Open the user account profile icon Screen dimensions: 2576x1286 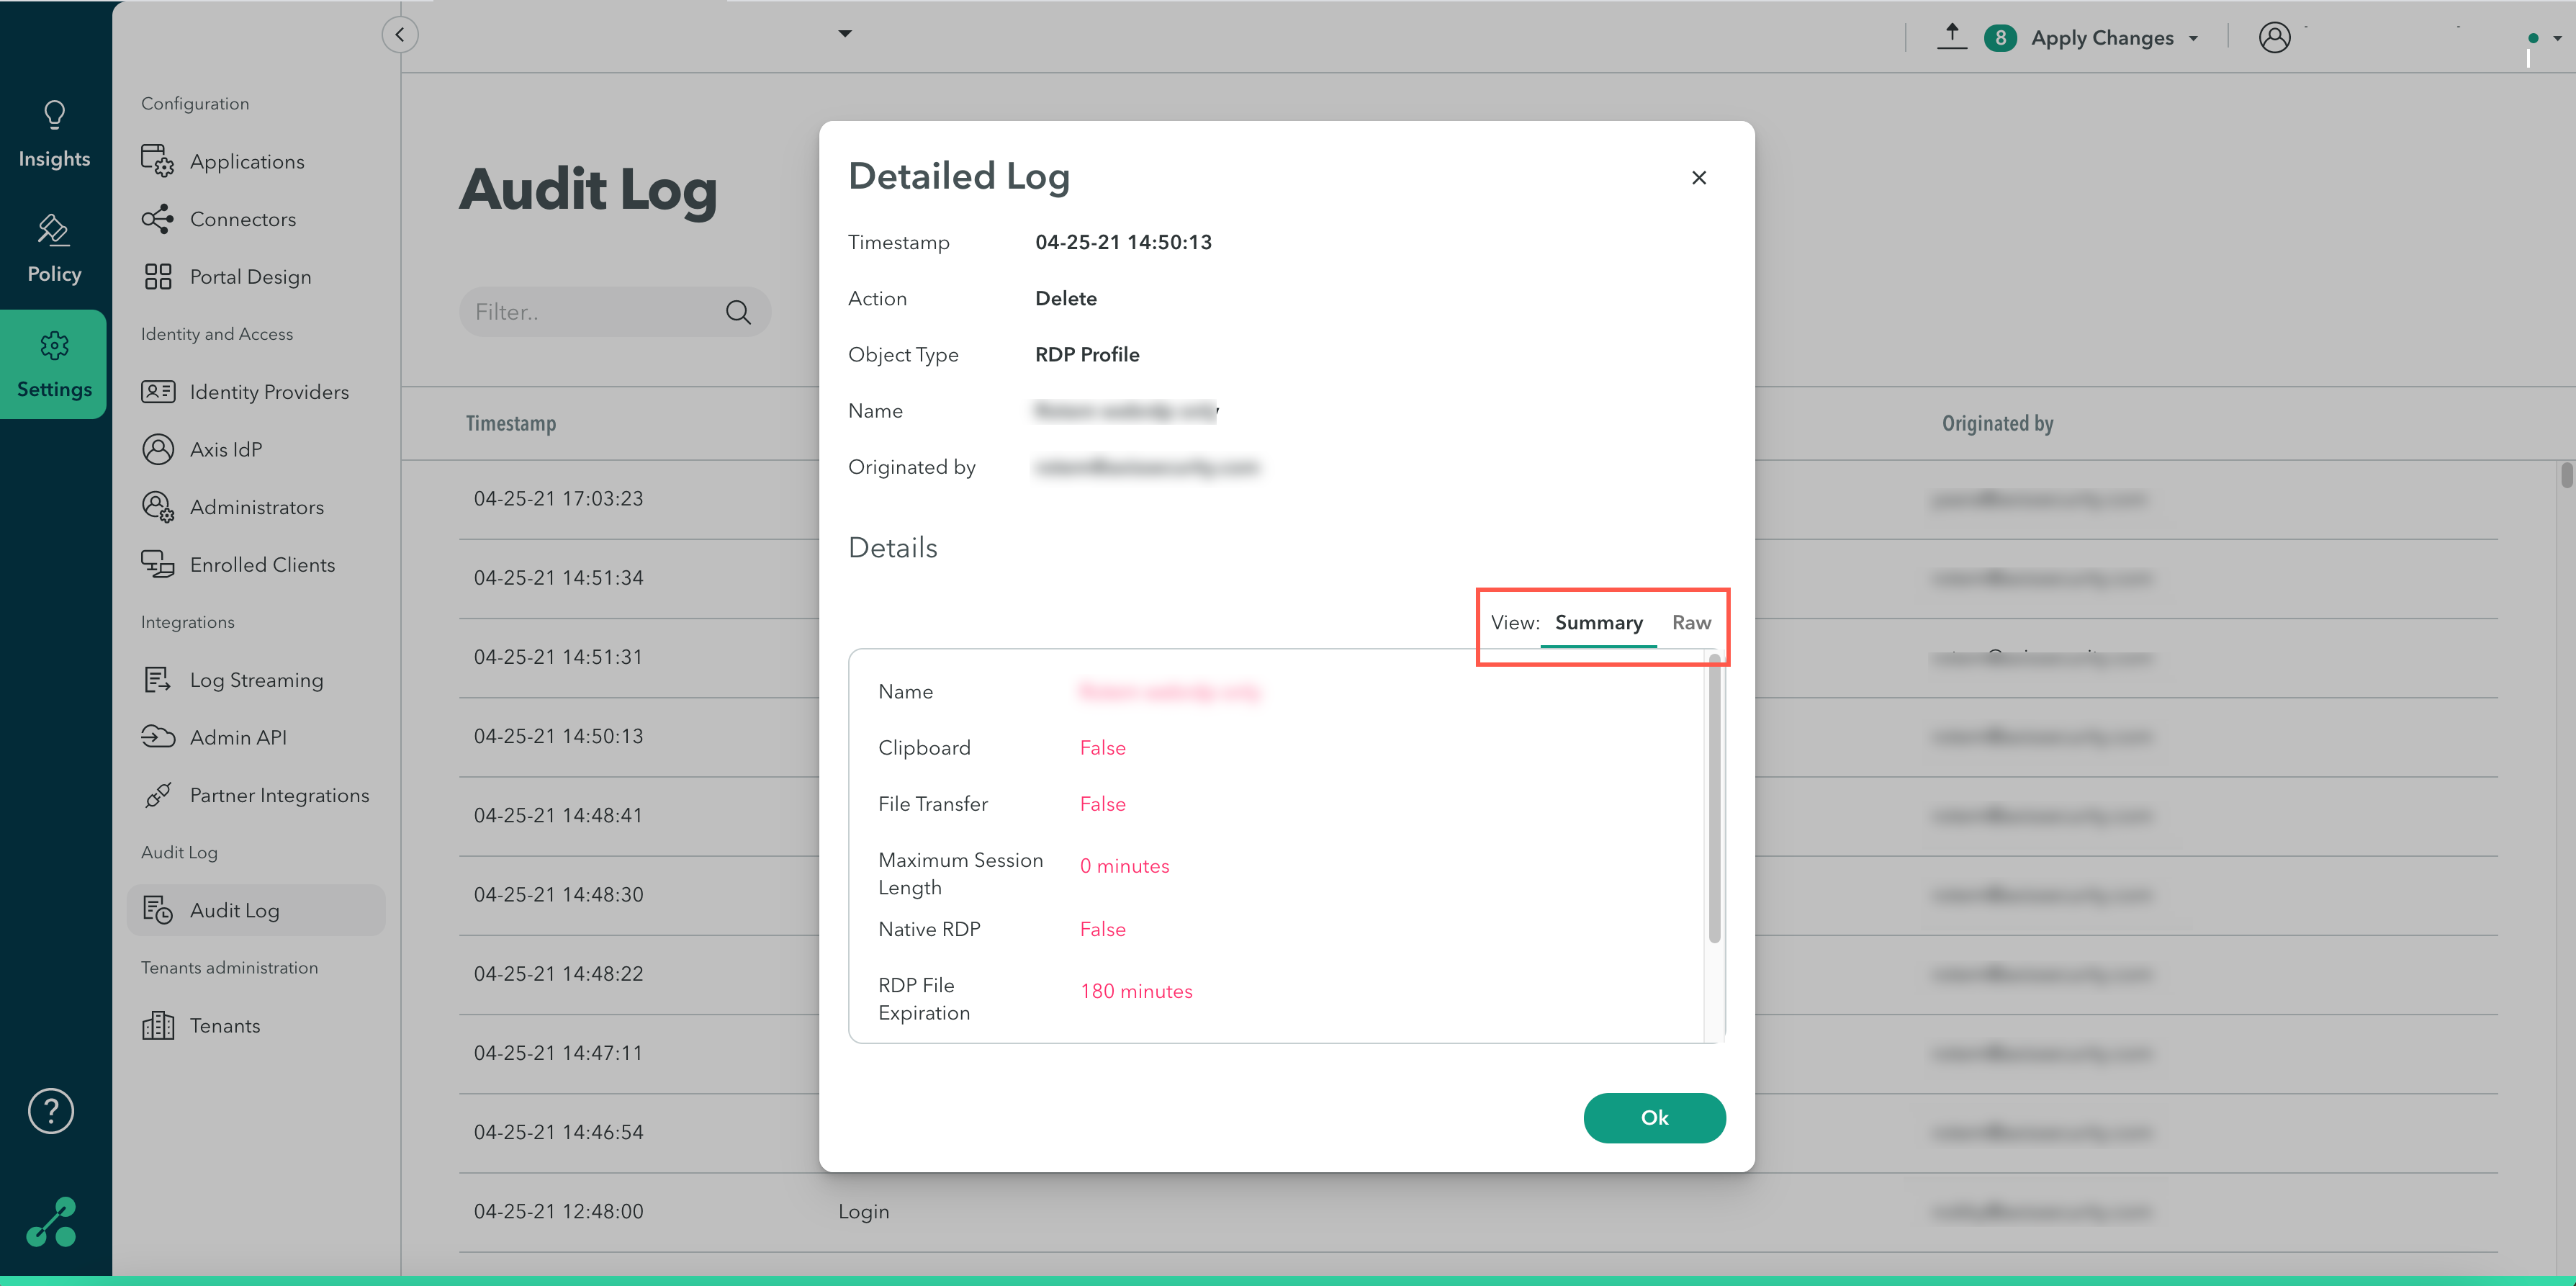click(2274, 38)
